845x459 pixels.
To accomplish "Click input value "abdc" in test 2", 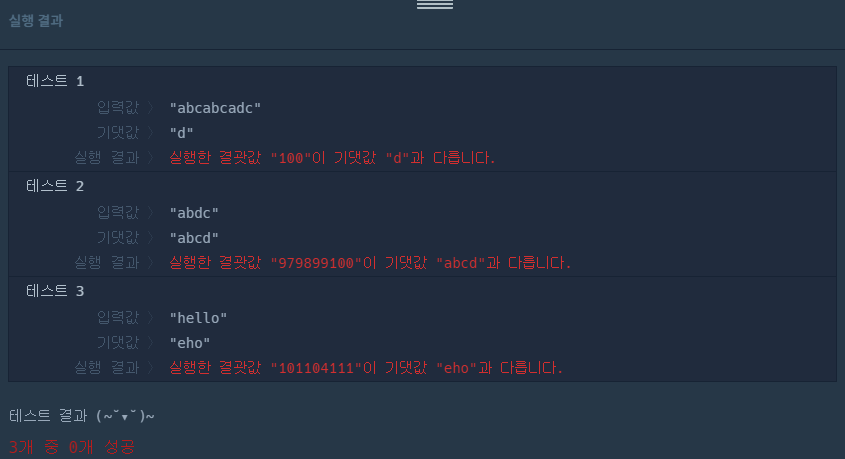I will point(194,213).
